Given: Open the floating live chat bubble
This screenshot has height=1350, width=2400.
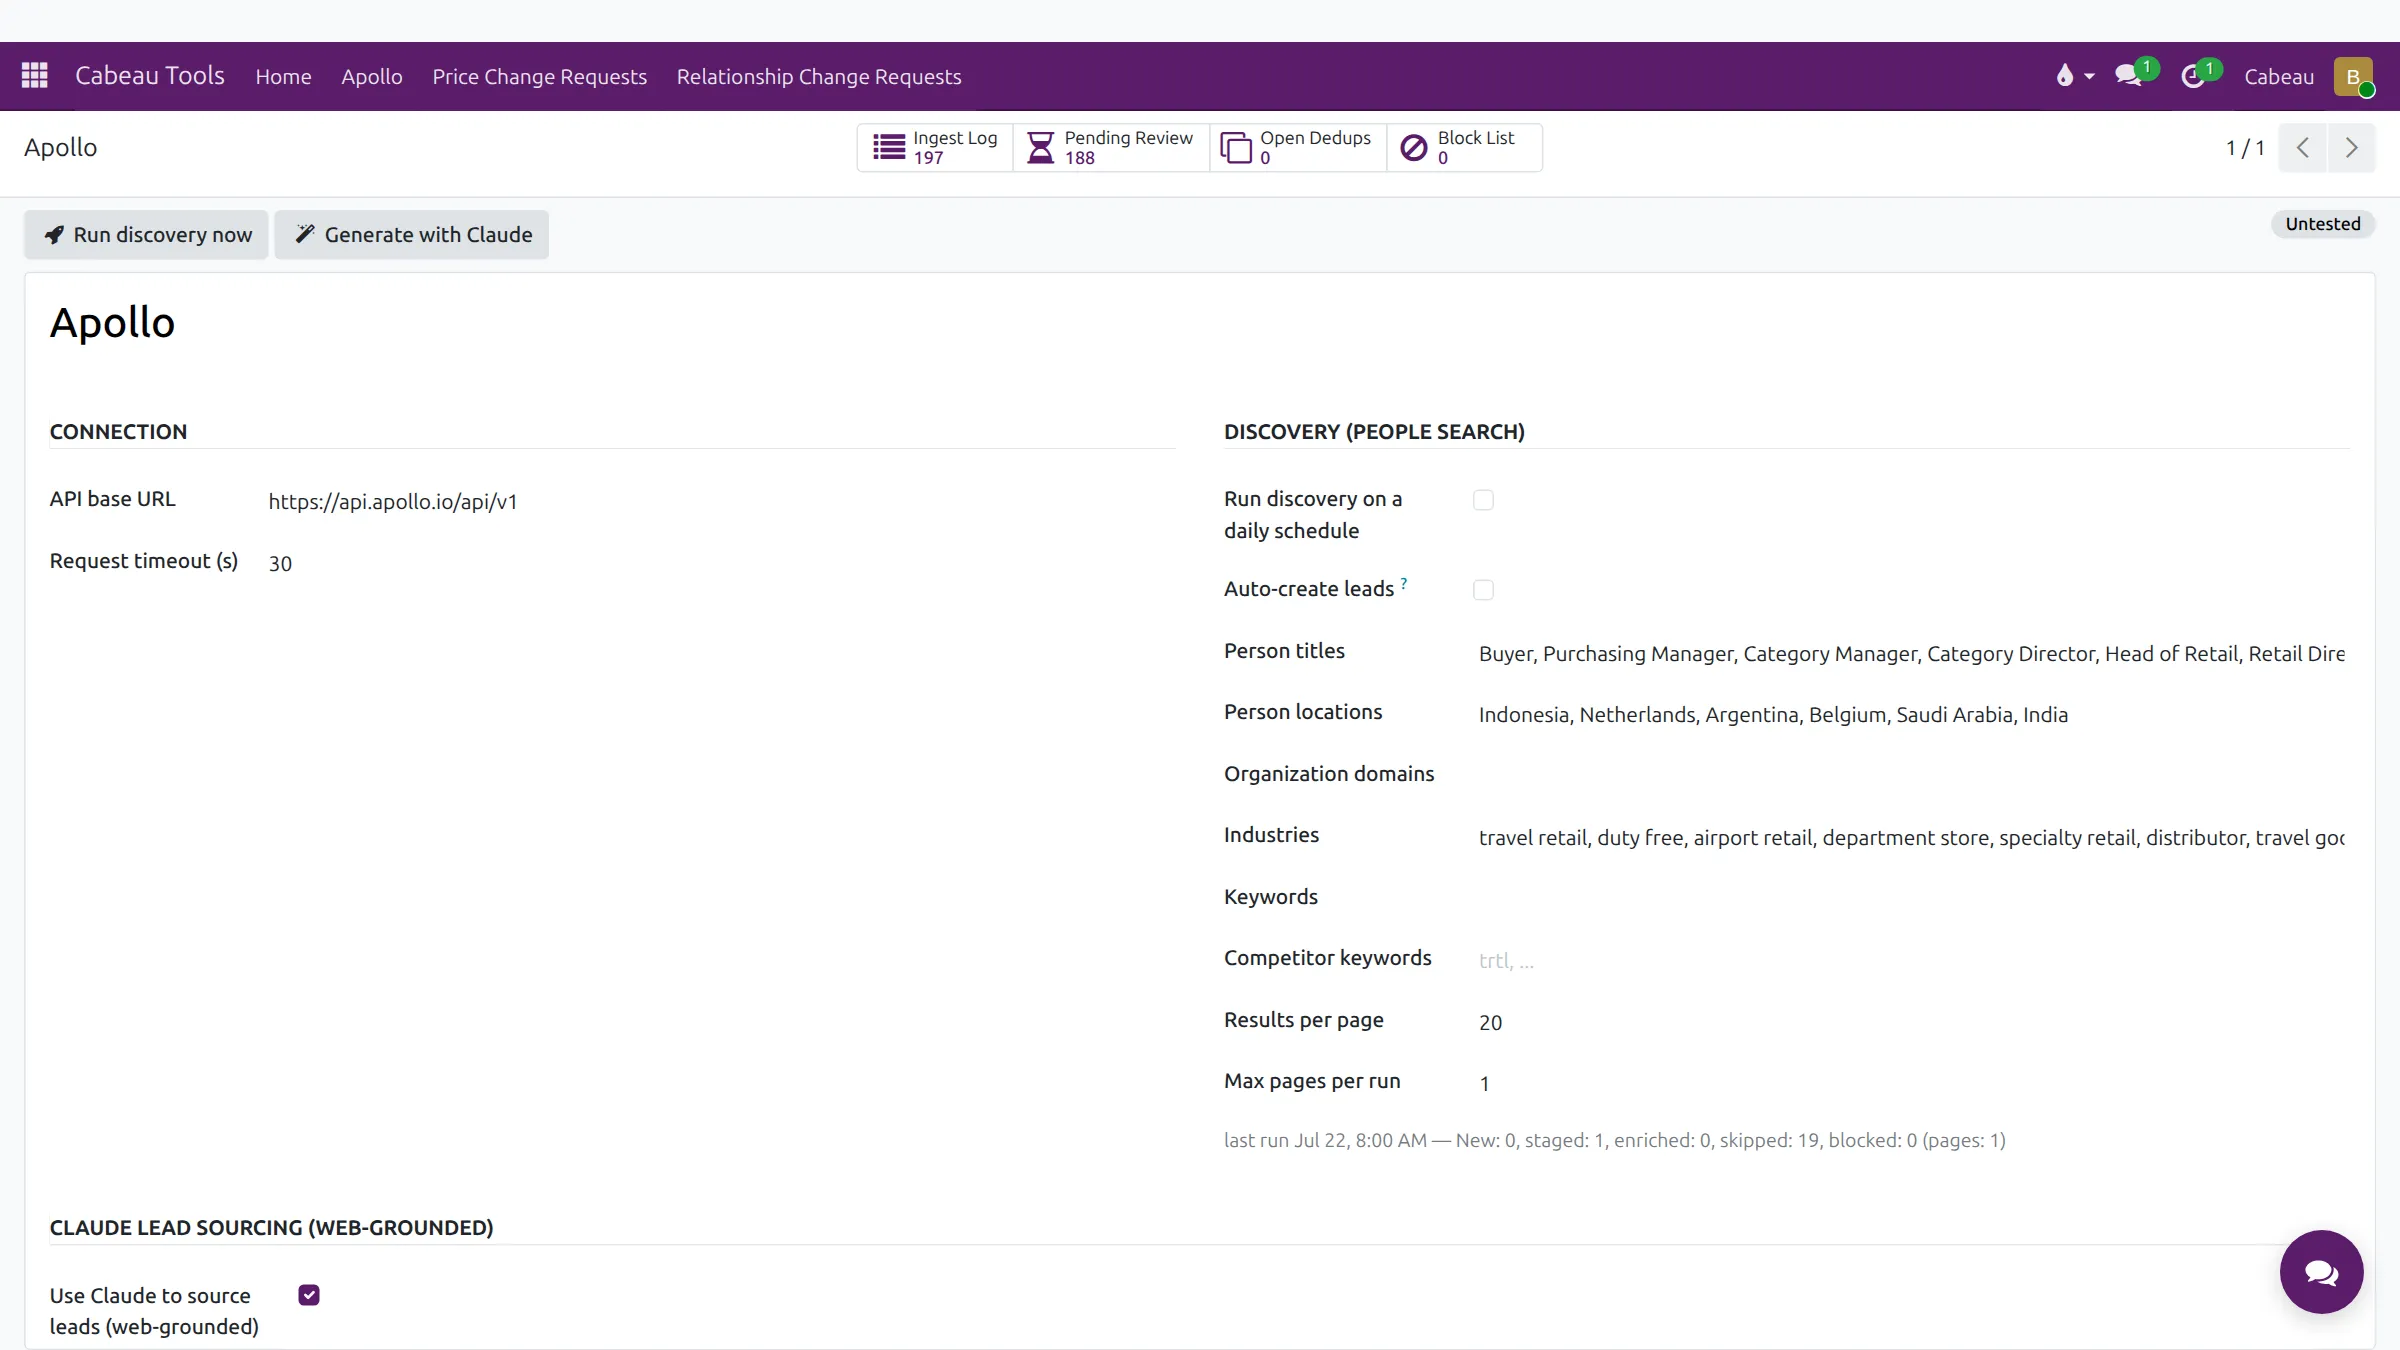Looking at the screenshot, I should (x=2321, y=1272).
